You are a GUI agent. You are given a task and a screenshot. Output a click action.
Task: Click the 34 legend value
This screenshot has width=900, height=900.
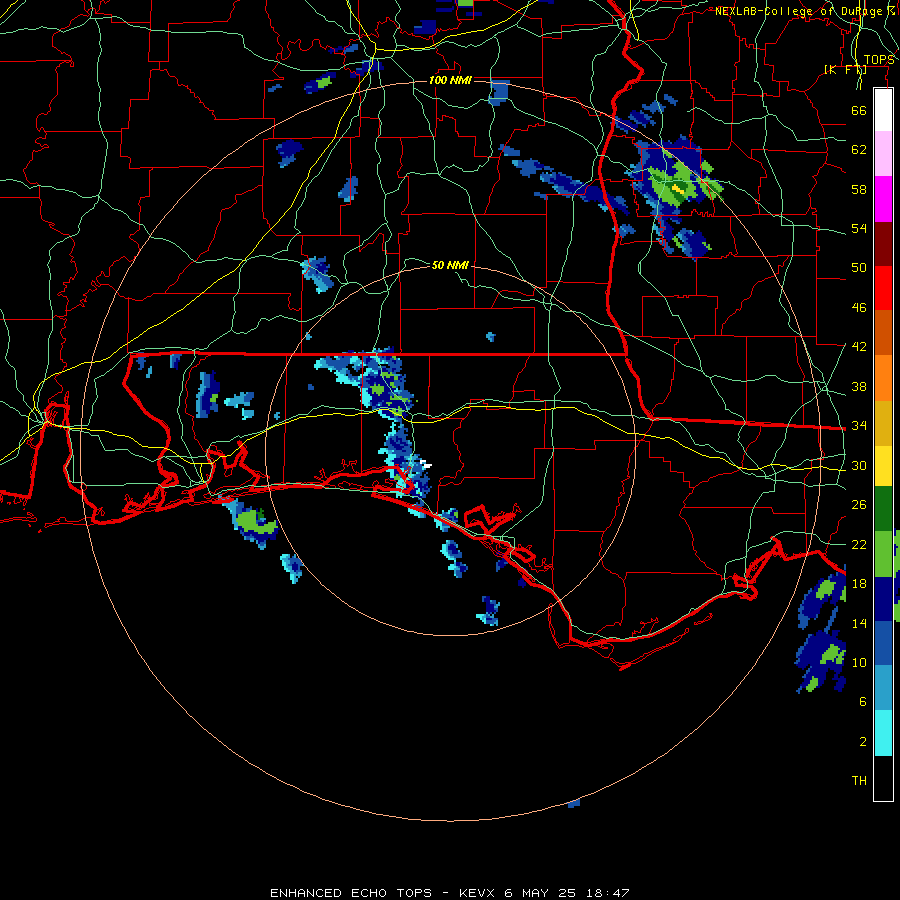pyautogui.click(x=859, y=426)
